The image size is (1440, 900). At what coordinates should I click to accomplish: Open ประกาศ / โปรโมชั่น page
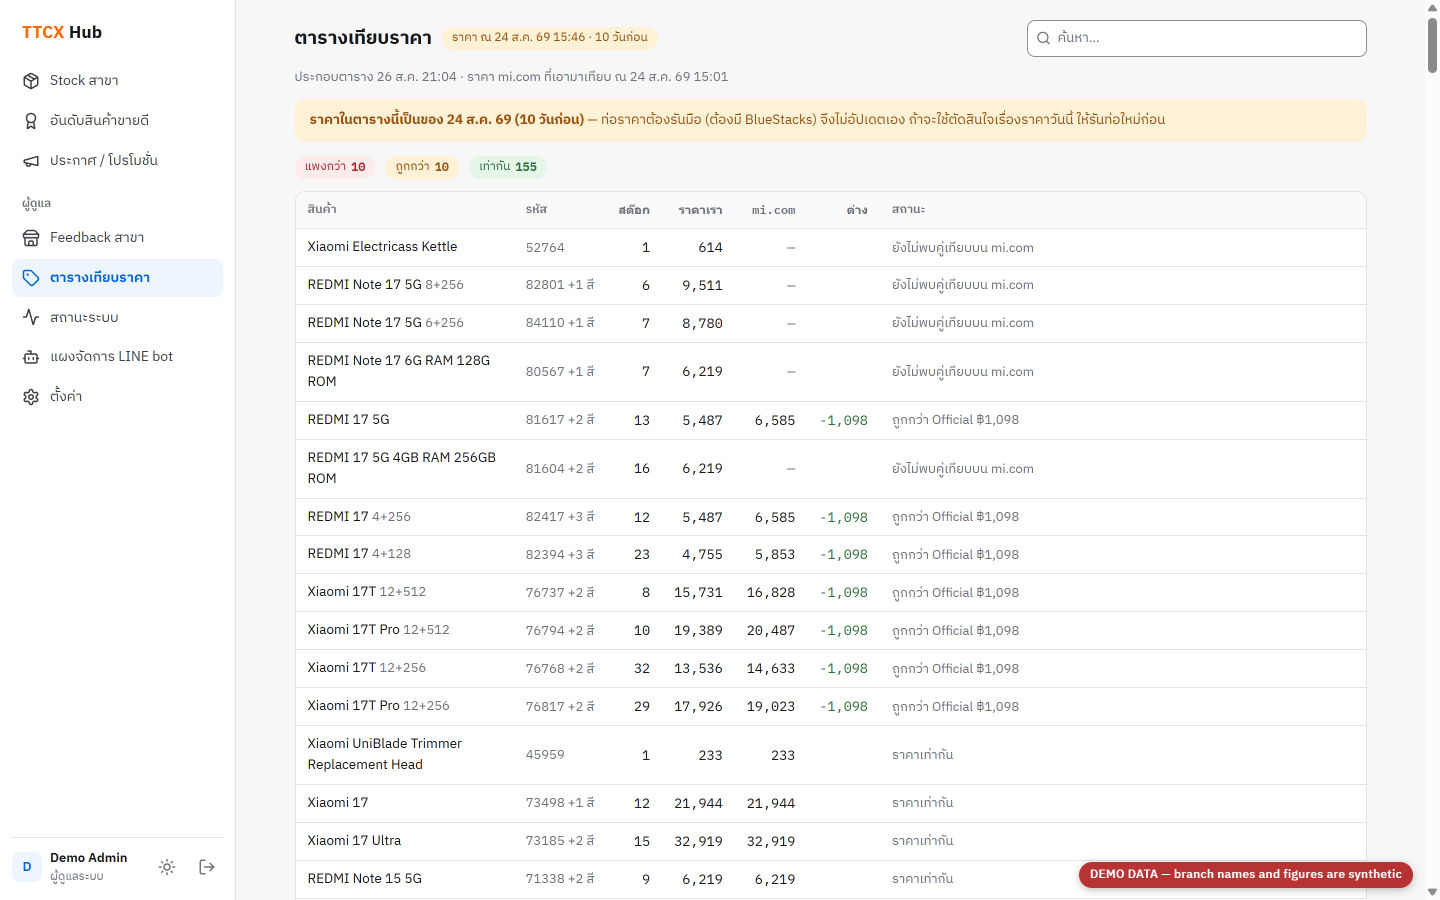(117, 161)
